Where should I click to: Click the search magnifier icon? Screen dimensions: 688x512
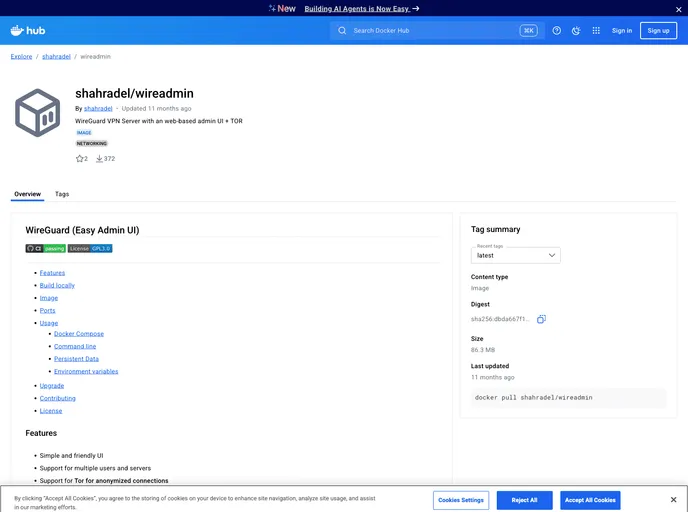coord(342,30)
